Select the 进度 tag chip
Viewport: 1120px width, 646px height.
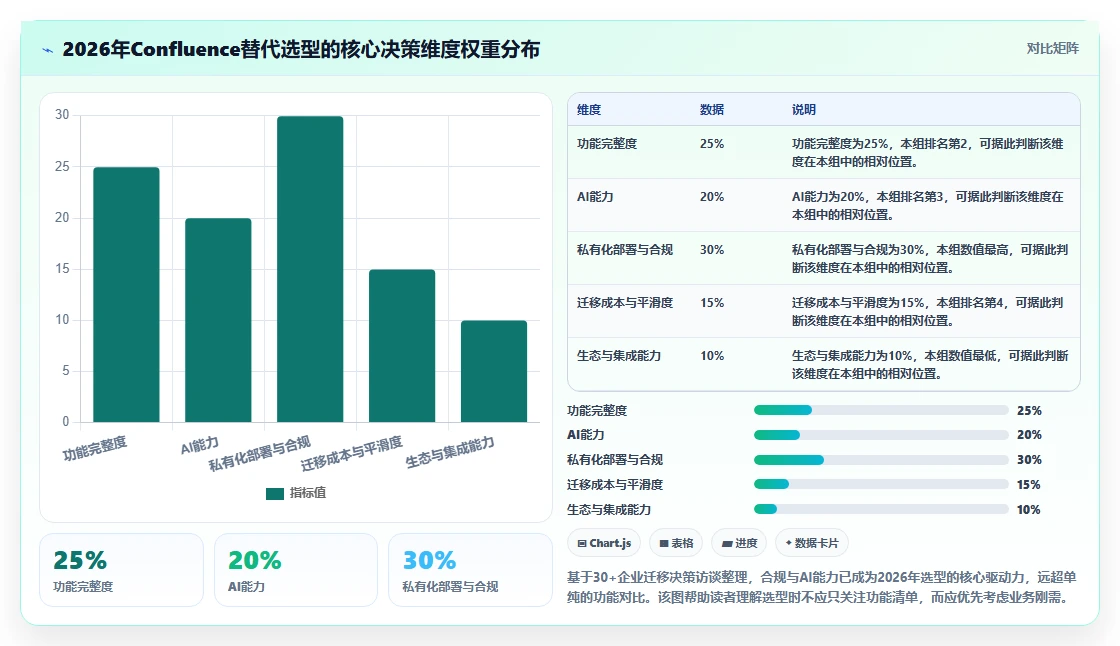coord(739,543)
